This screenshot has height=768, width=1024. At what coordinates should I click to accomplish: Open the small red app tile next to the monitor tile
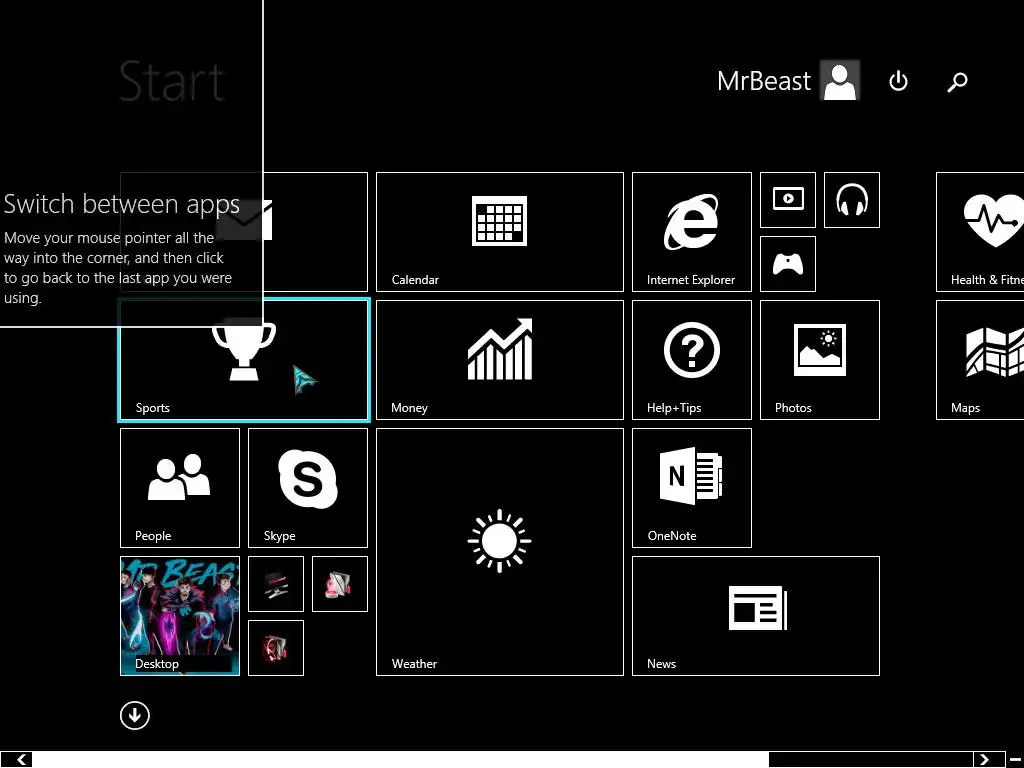(x=340, y=584)
